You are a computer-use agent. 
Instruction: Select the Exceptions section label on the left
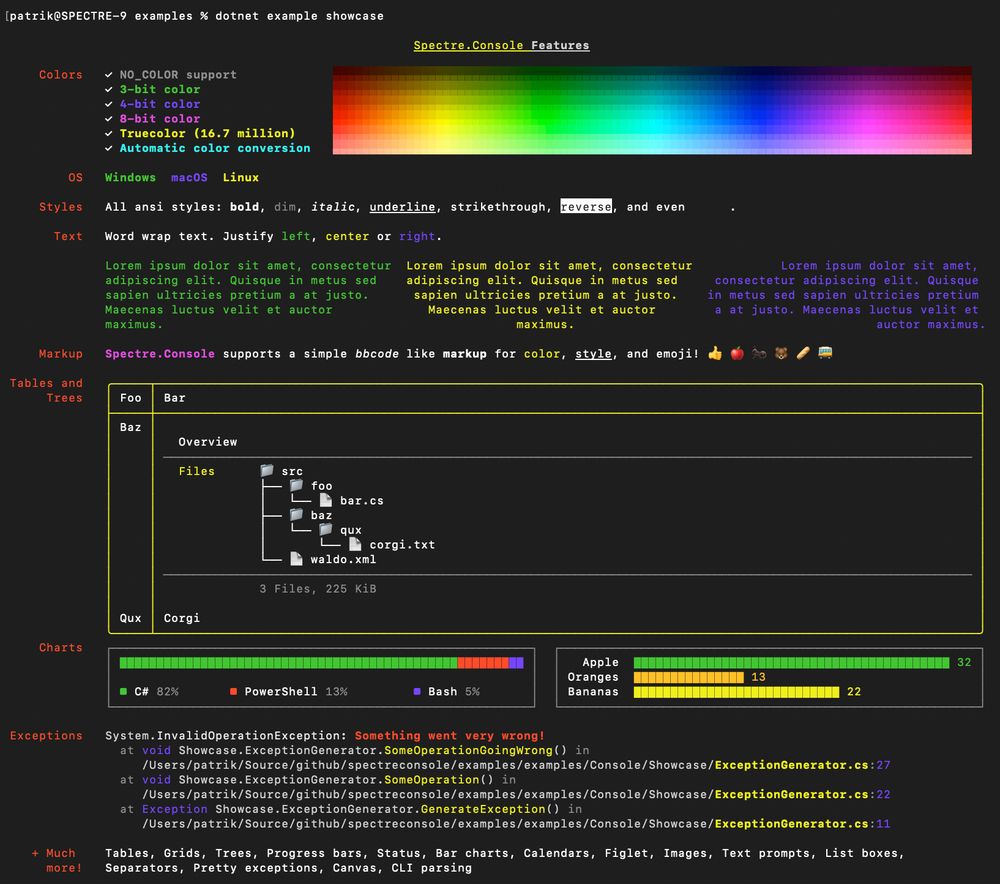click(46, 735)
